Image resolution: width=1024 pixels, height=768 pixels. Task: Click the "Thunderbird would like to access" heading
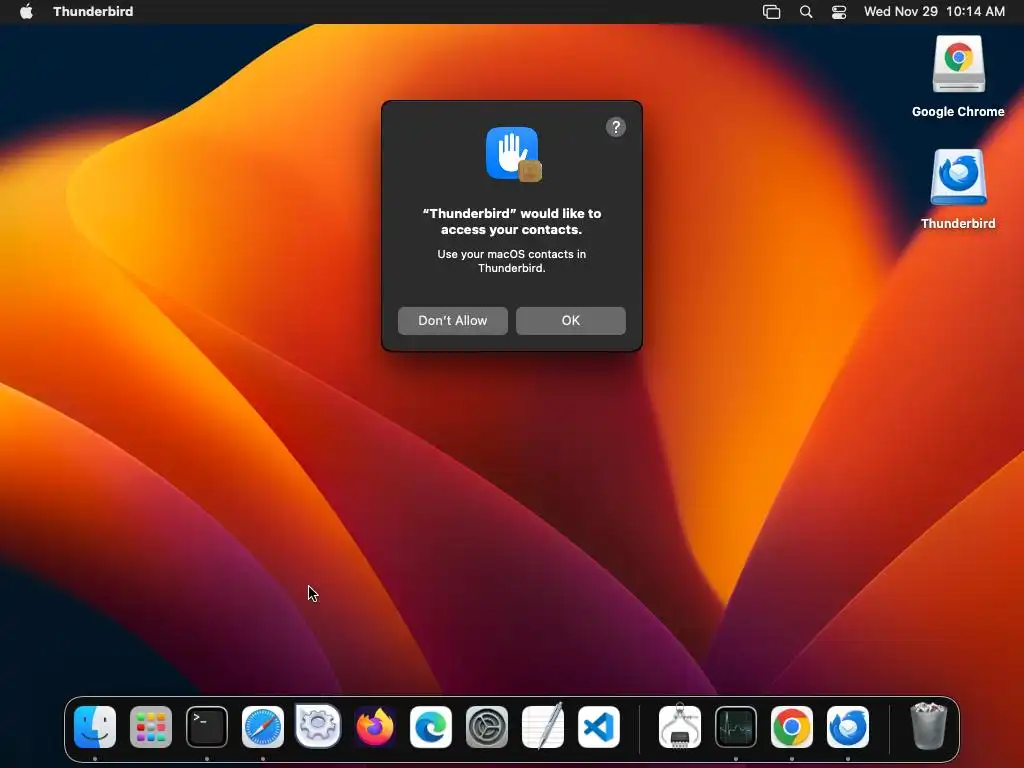click(x=512, y=221)
